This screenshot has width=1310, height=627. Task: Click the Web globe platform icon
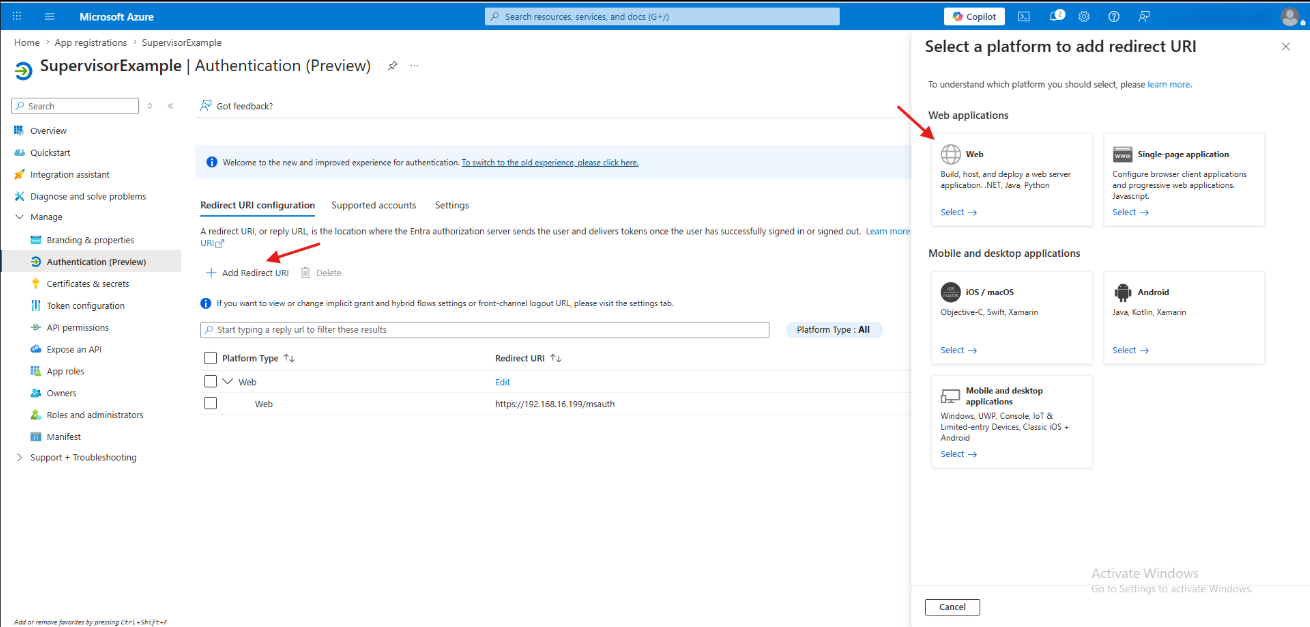click(950, 154)
